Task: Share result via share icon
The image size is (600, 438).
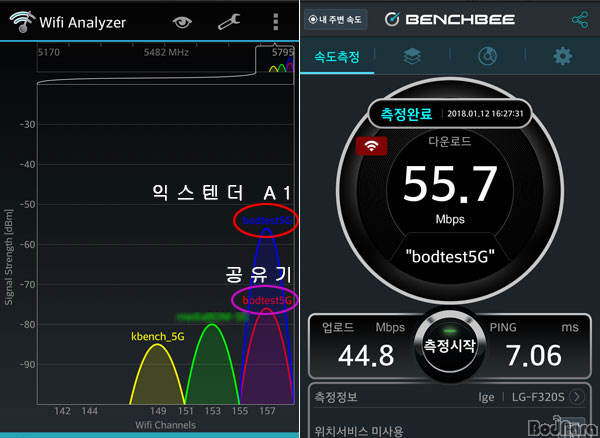Action: 580,20
